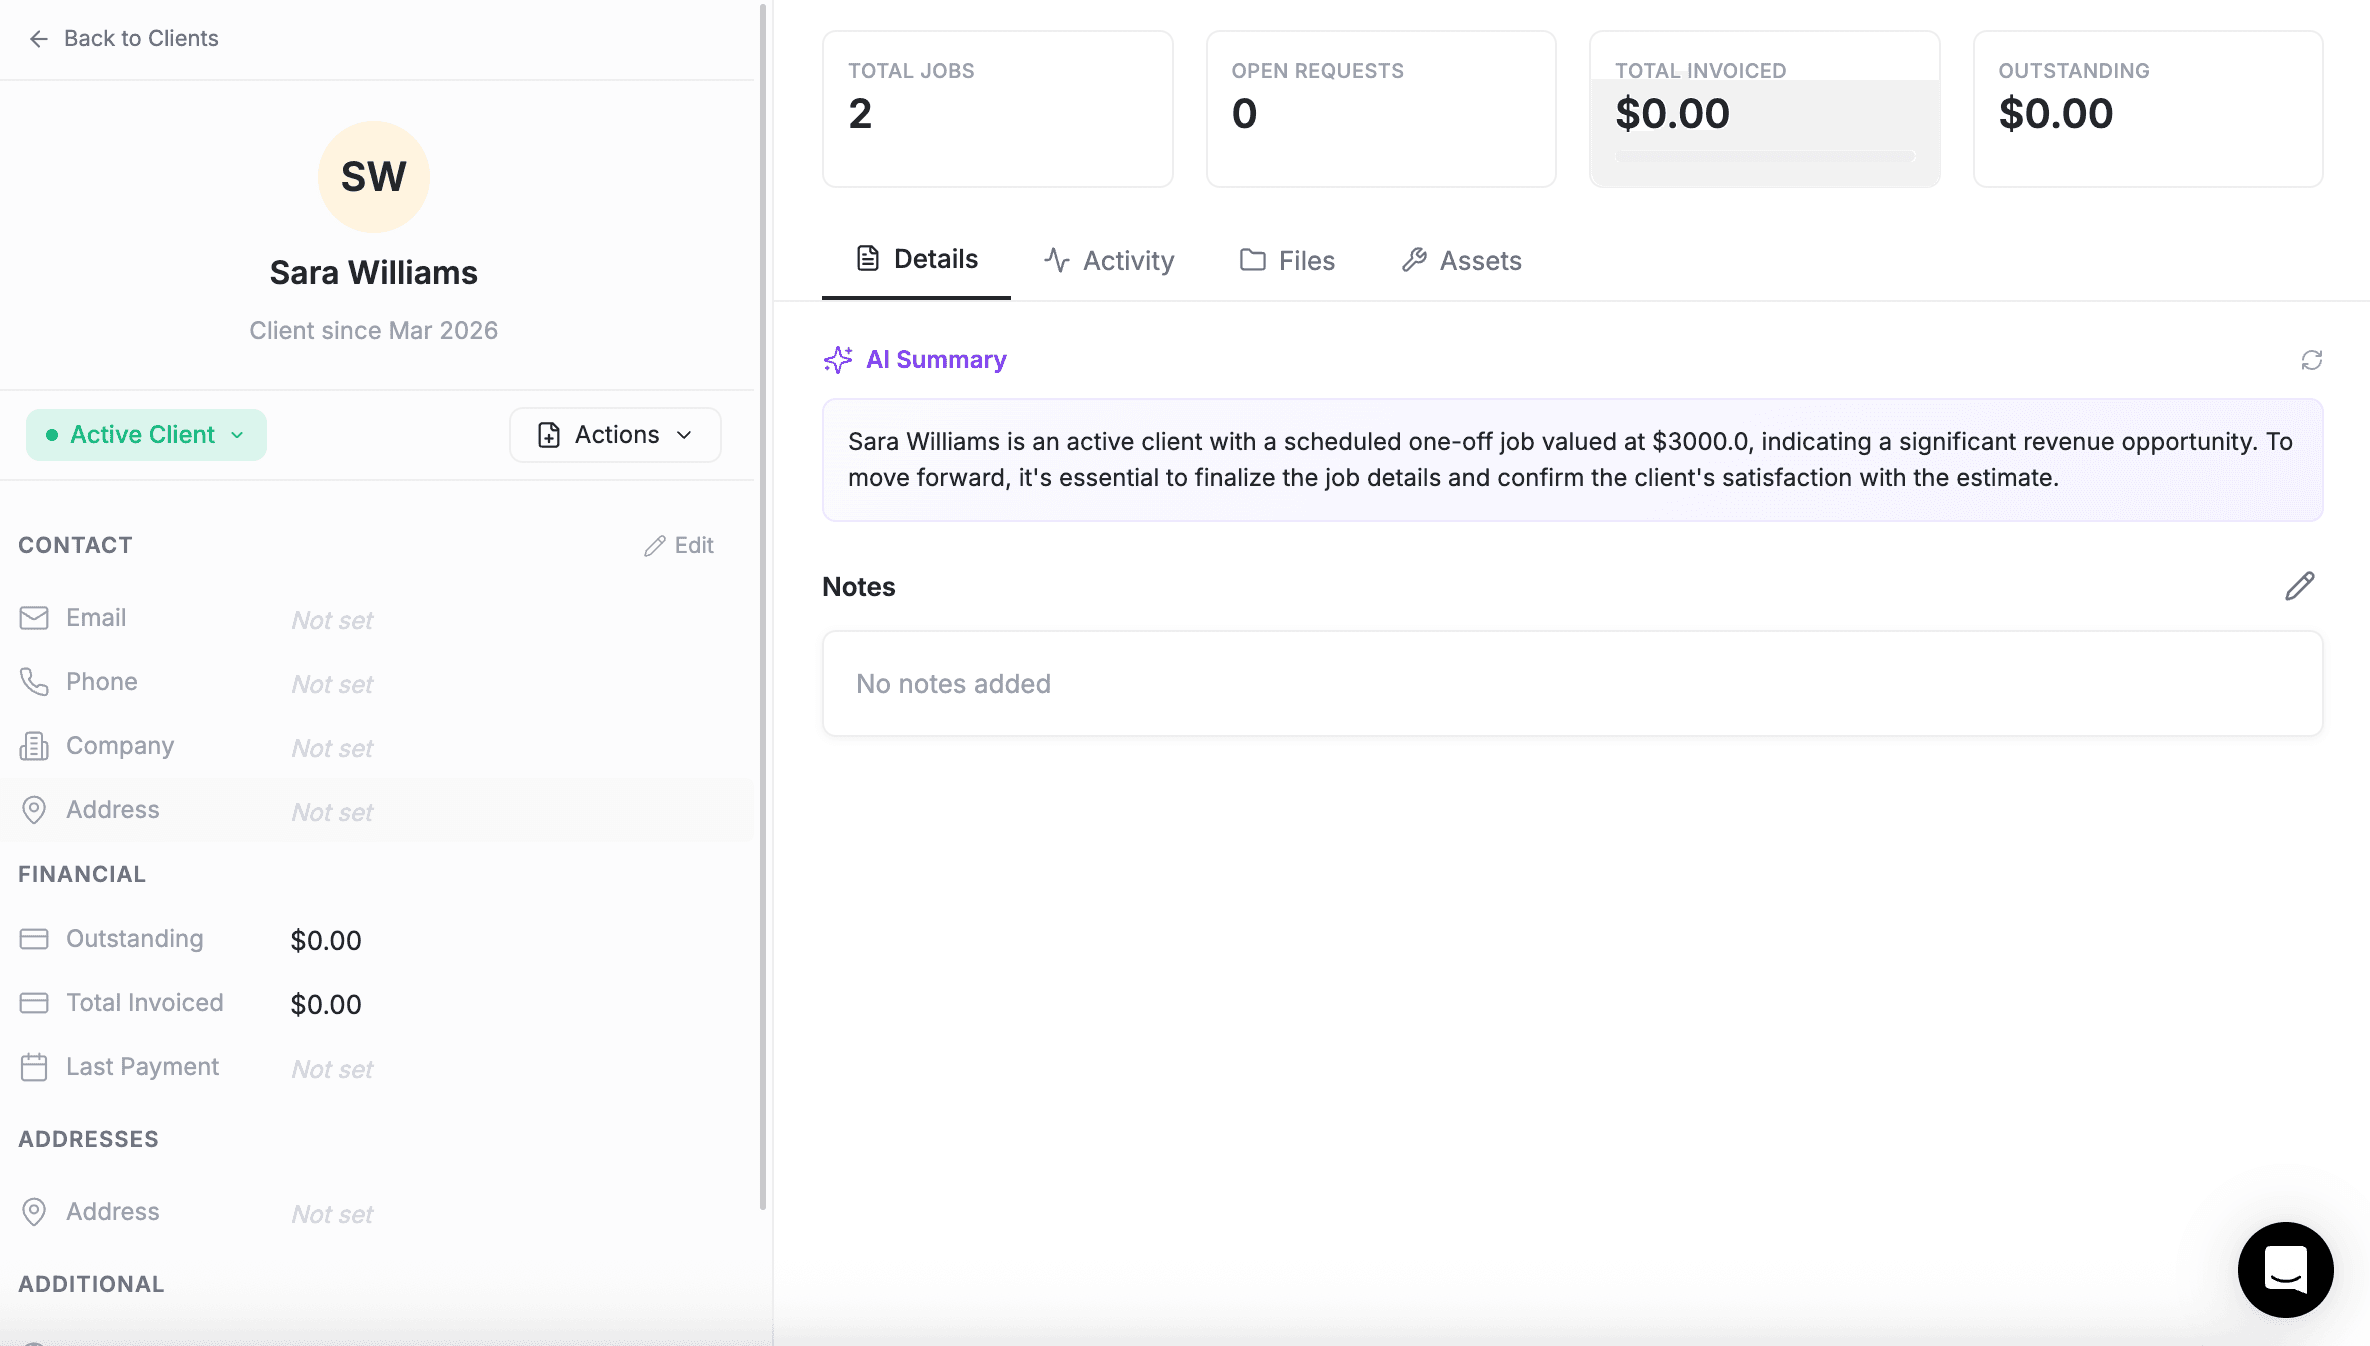Click the Last Payment calendar icon
This screenshot has width=2370, height=1346.
coord(35,1067)
